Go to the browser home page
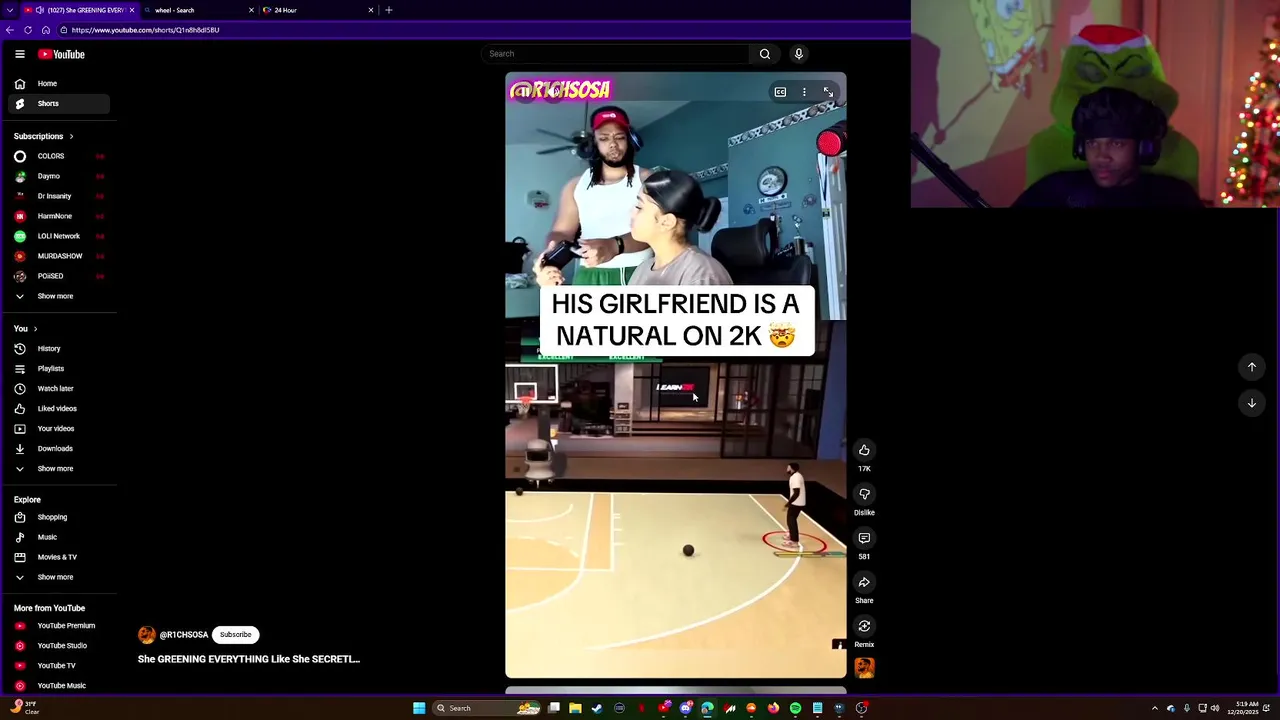Viewport: 1280px width, 720px height. click(x=45, y=30)
